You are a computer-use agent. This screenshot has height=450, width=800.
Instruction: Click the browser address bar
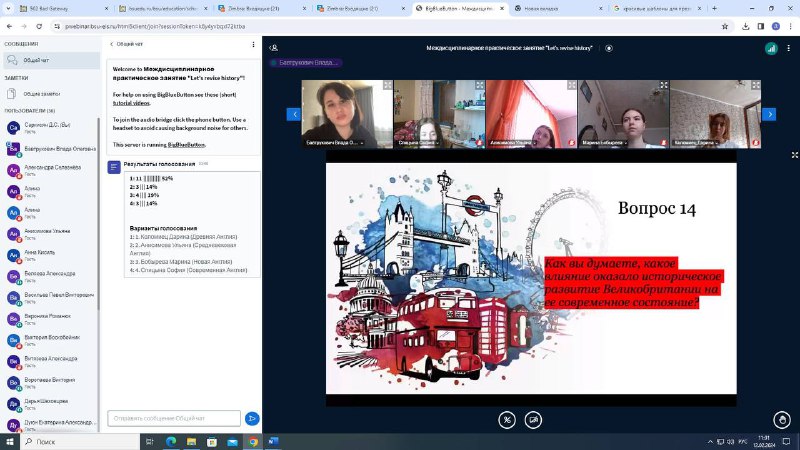click(x=388, y=26)
